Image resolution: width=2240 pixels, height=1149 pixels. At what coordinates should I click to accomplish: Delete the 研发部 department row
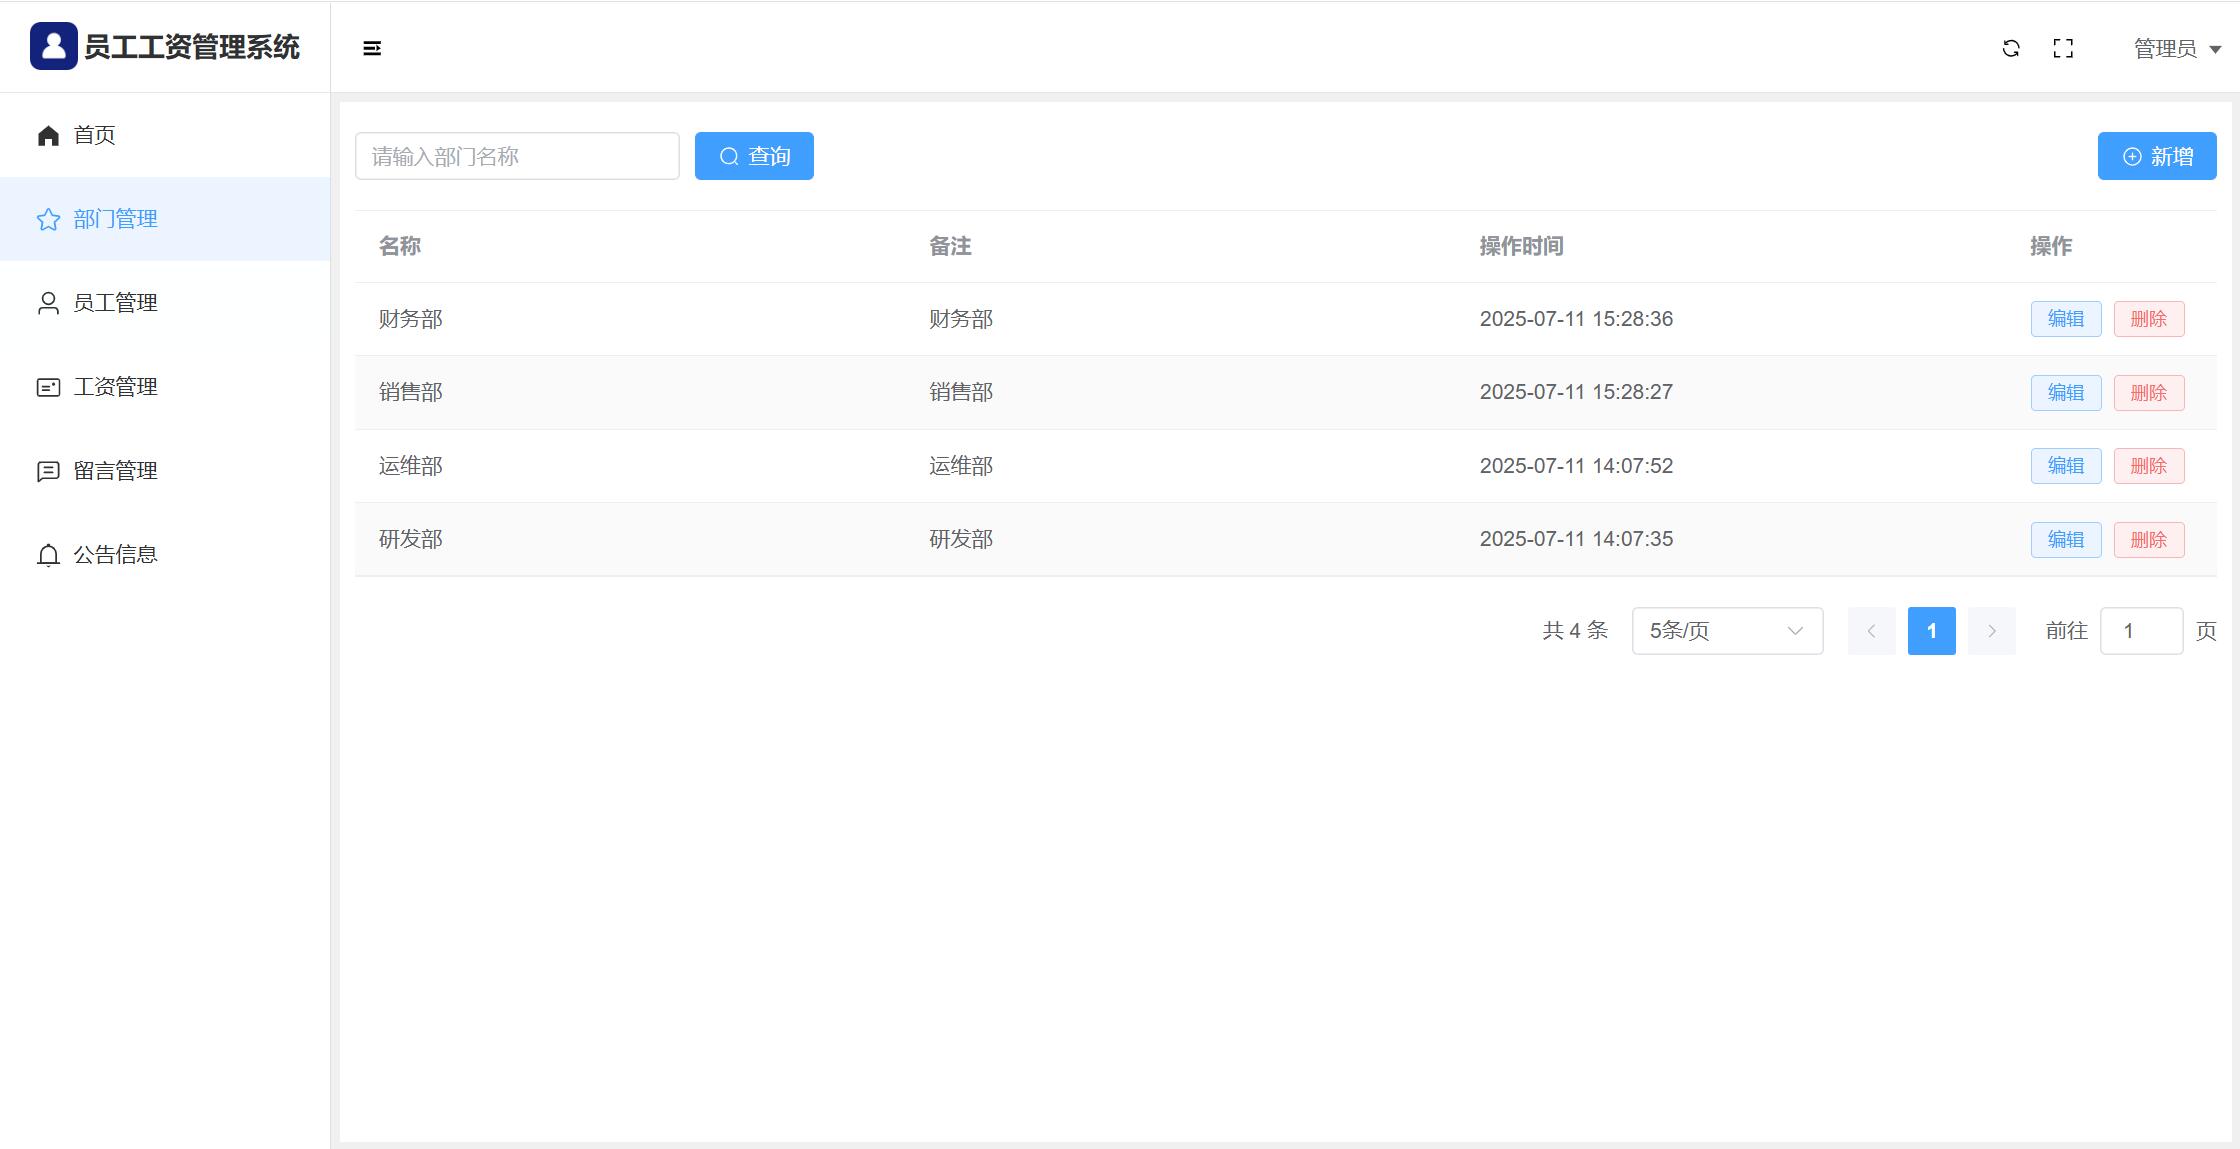[x=2148, y=540]
